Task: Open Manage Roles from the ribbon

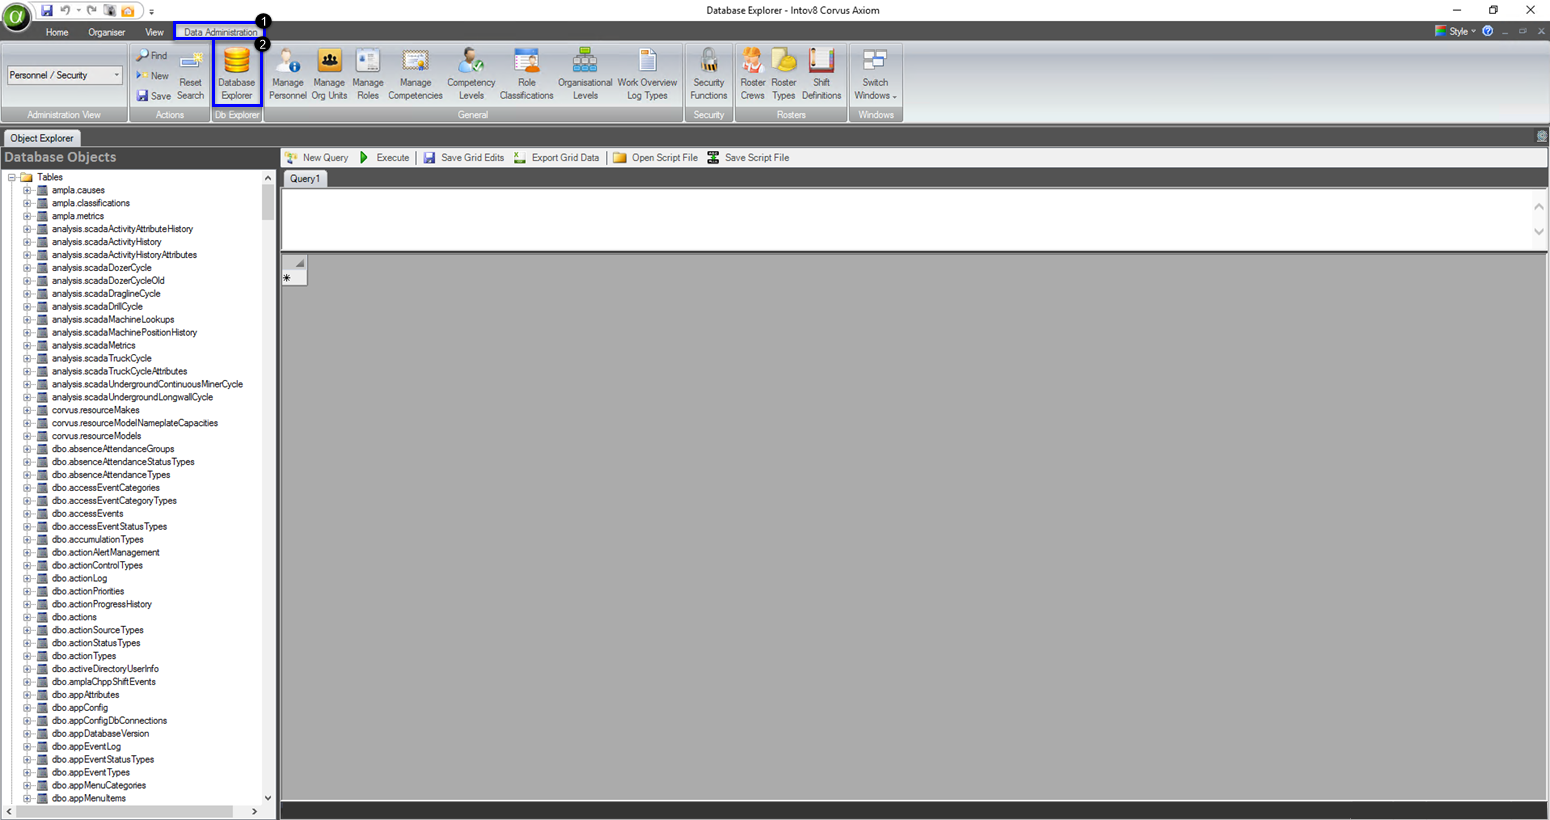Action: point(368,74)
